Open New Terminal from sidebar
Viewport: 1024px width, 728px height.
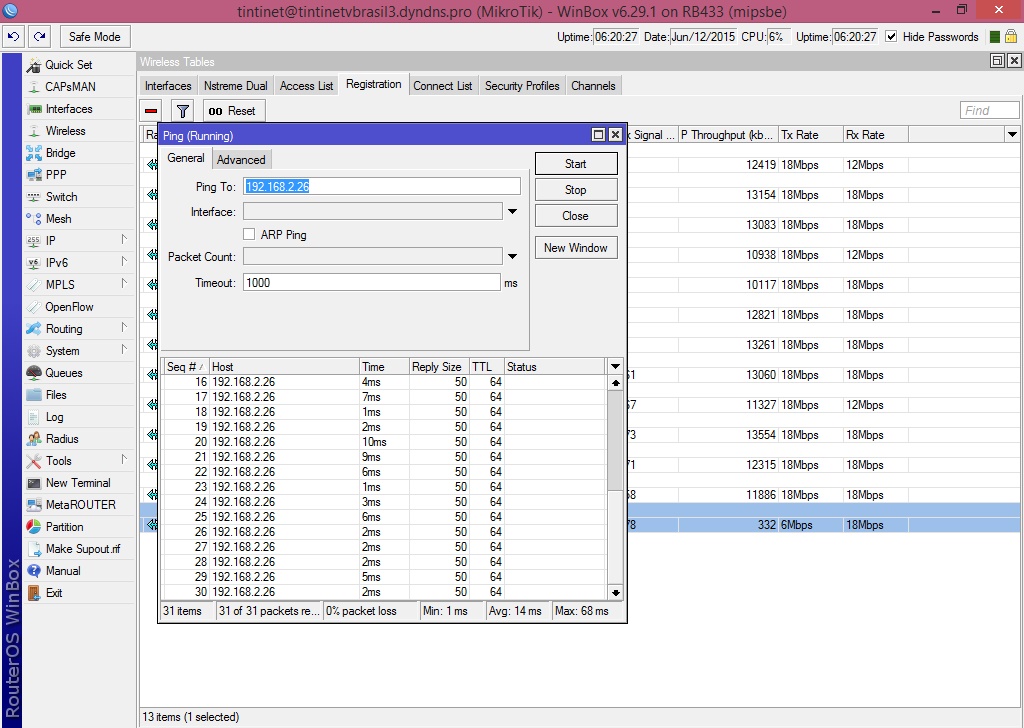(77, 483)
